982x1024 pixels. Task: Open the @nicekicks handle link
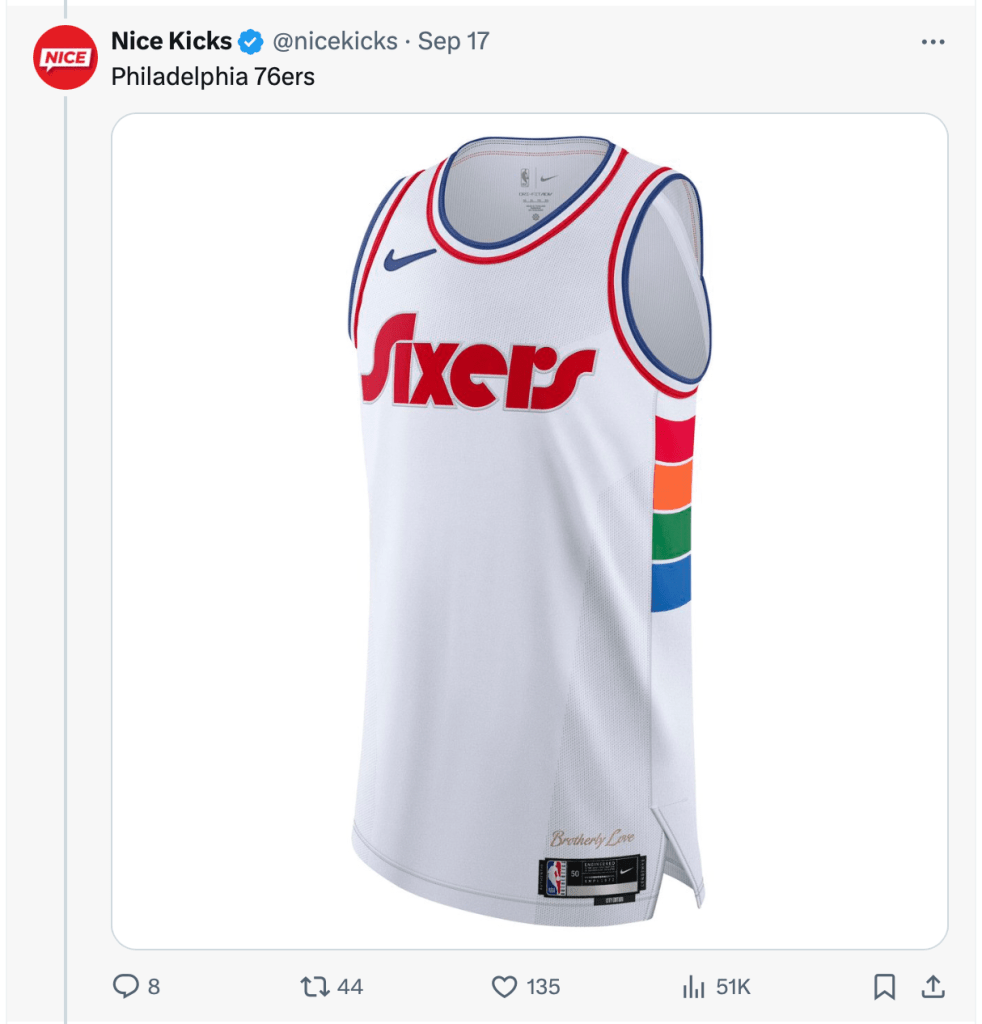point(335,41)
